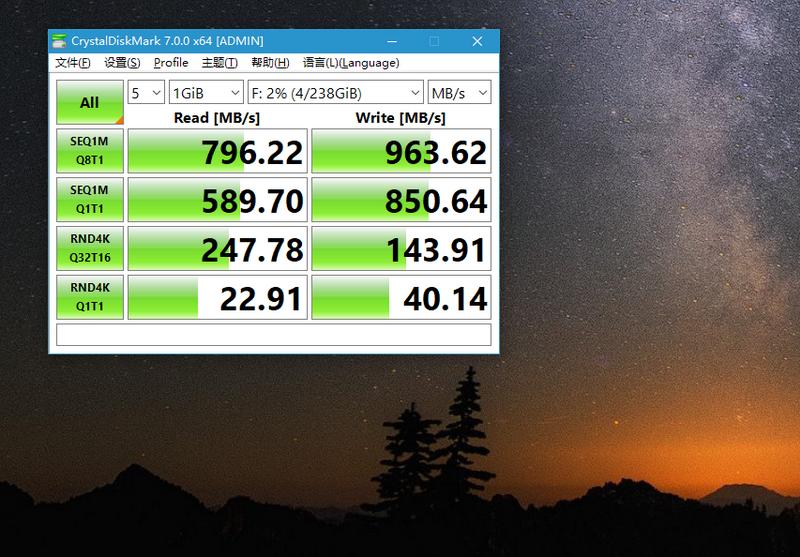Viewport: 800px width, 557px height.
Task: Open the MB/s unit dropdown
Action: [x=459, y=92]
